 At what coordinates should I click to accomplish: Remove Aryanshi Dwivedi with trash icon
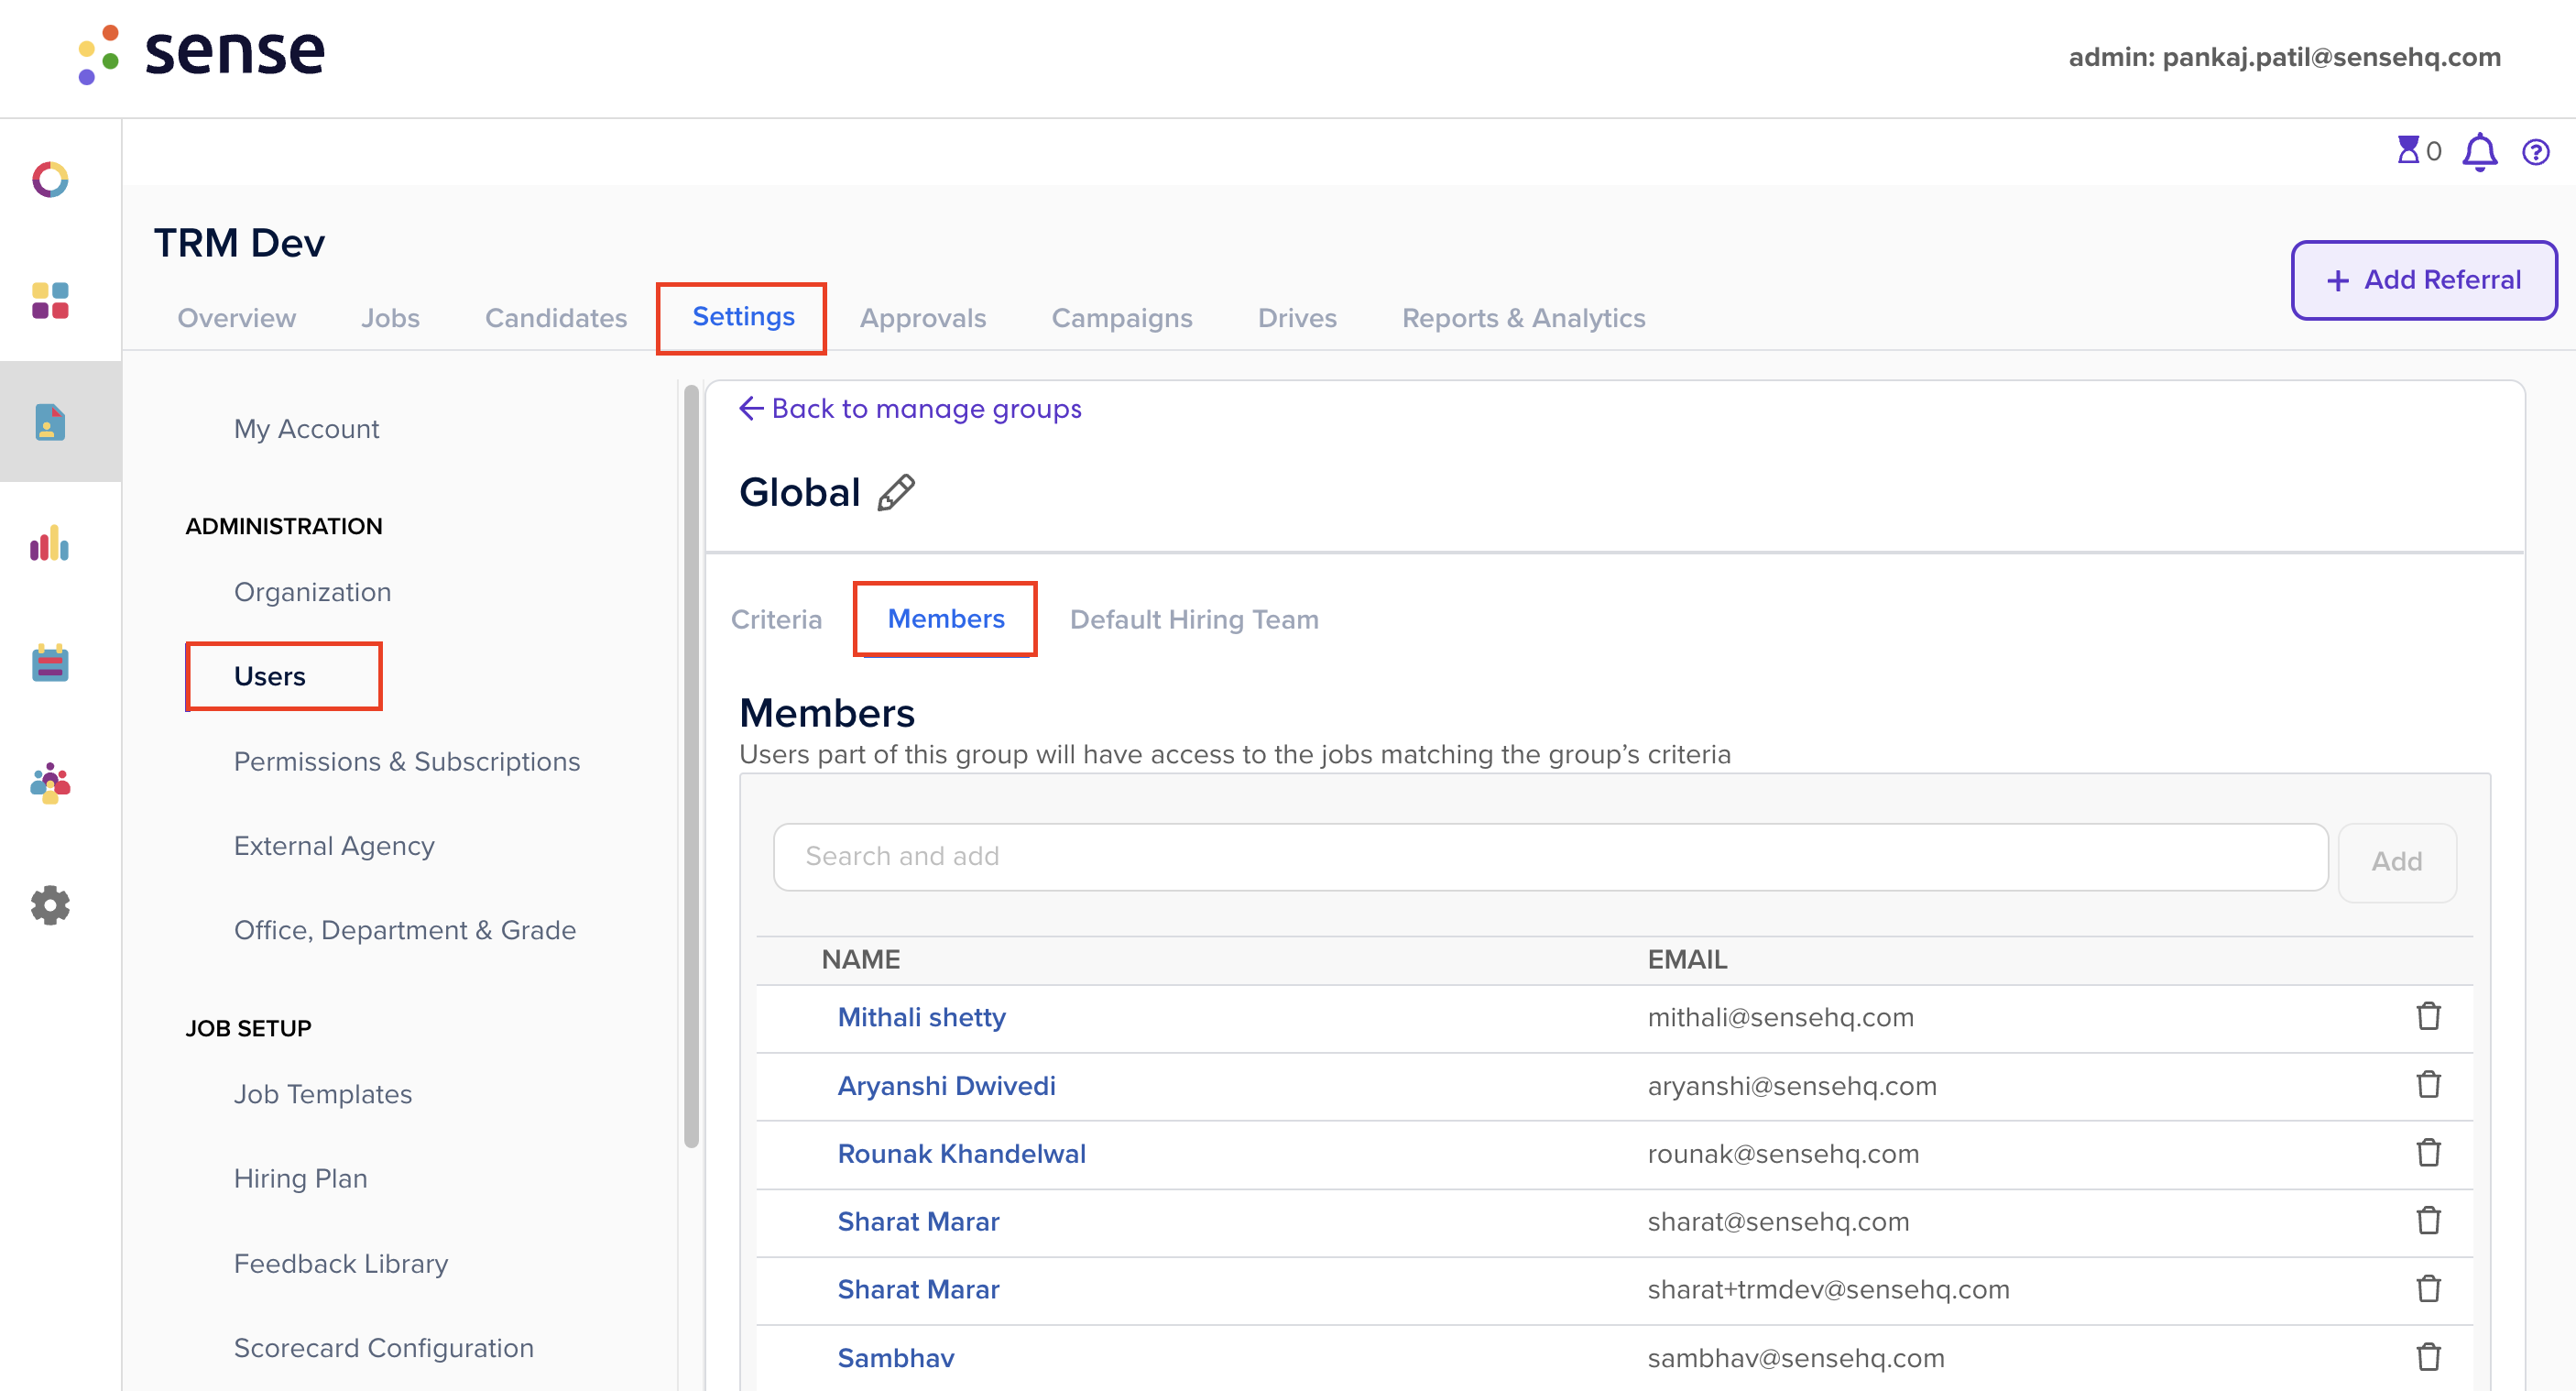tap(2429, 1084)
